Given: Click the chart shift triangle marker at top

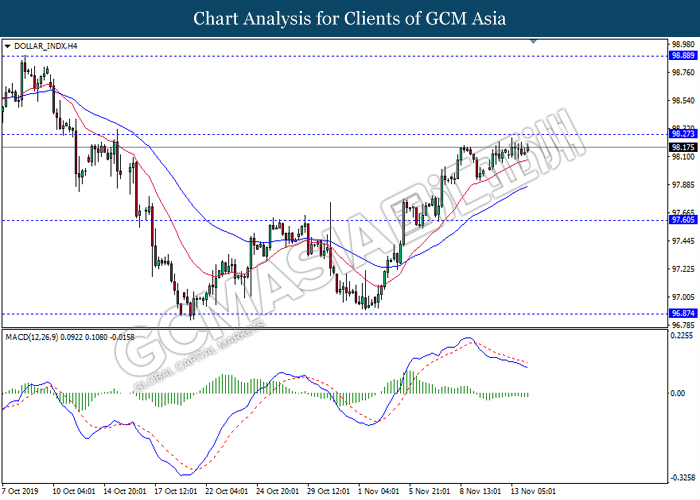Looking at the screenshot, I should [533, 42].
